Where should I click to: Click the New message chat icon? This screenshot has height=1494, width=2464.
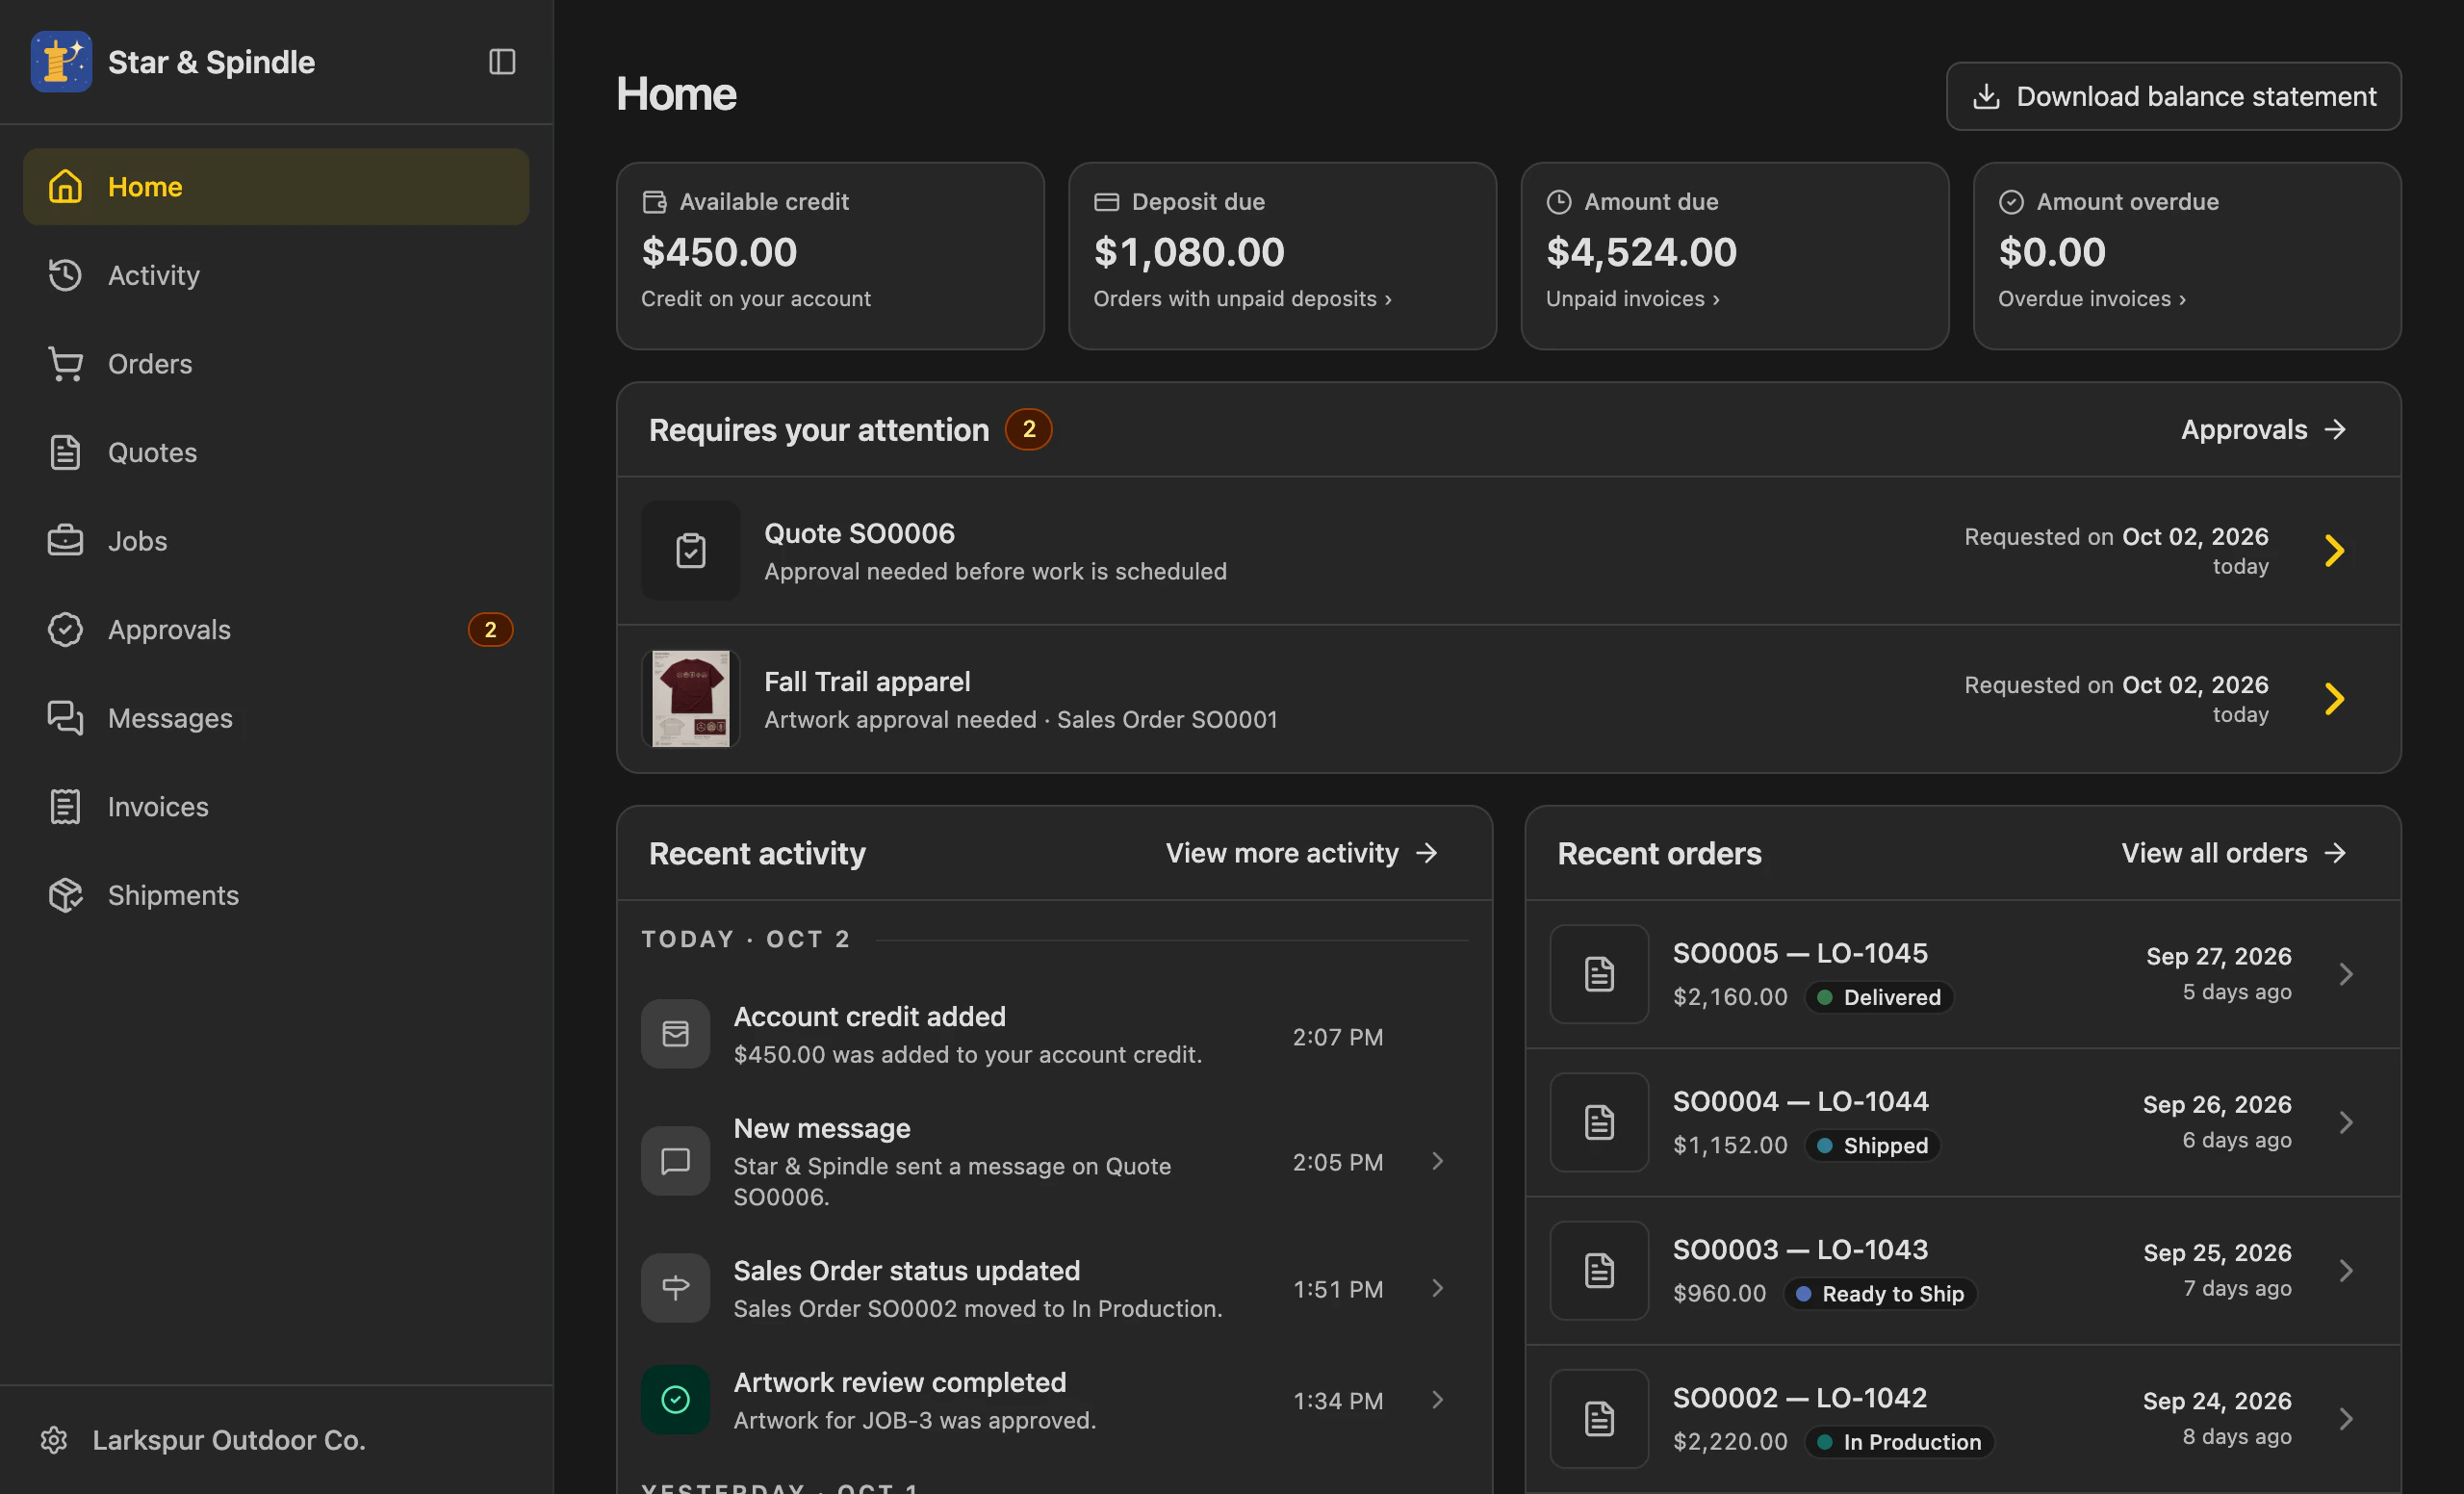pos(675,1161)
